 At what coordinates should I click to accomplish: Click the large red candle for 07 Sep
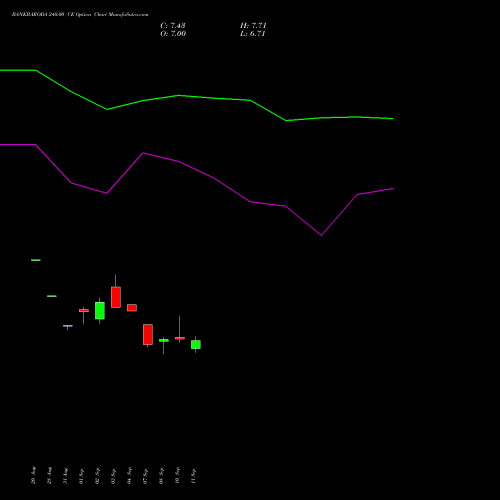(x=148, y=334)
